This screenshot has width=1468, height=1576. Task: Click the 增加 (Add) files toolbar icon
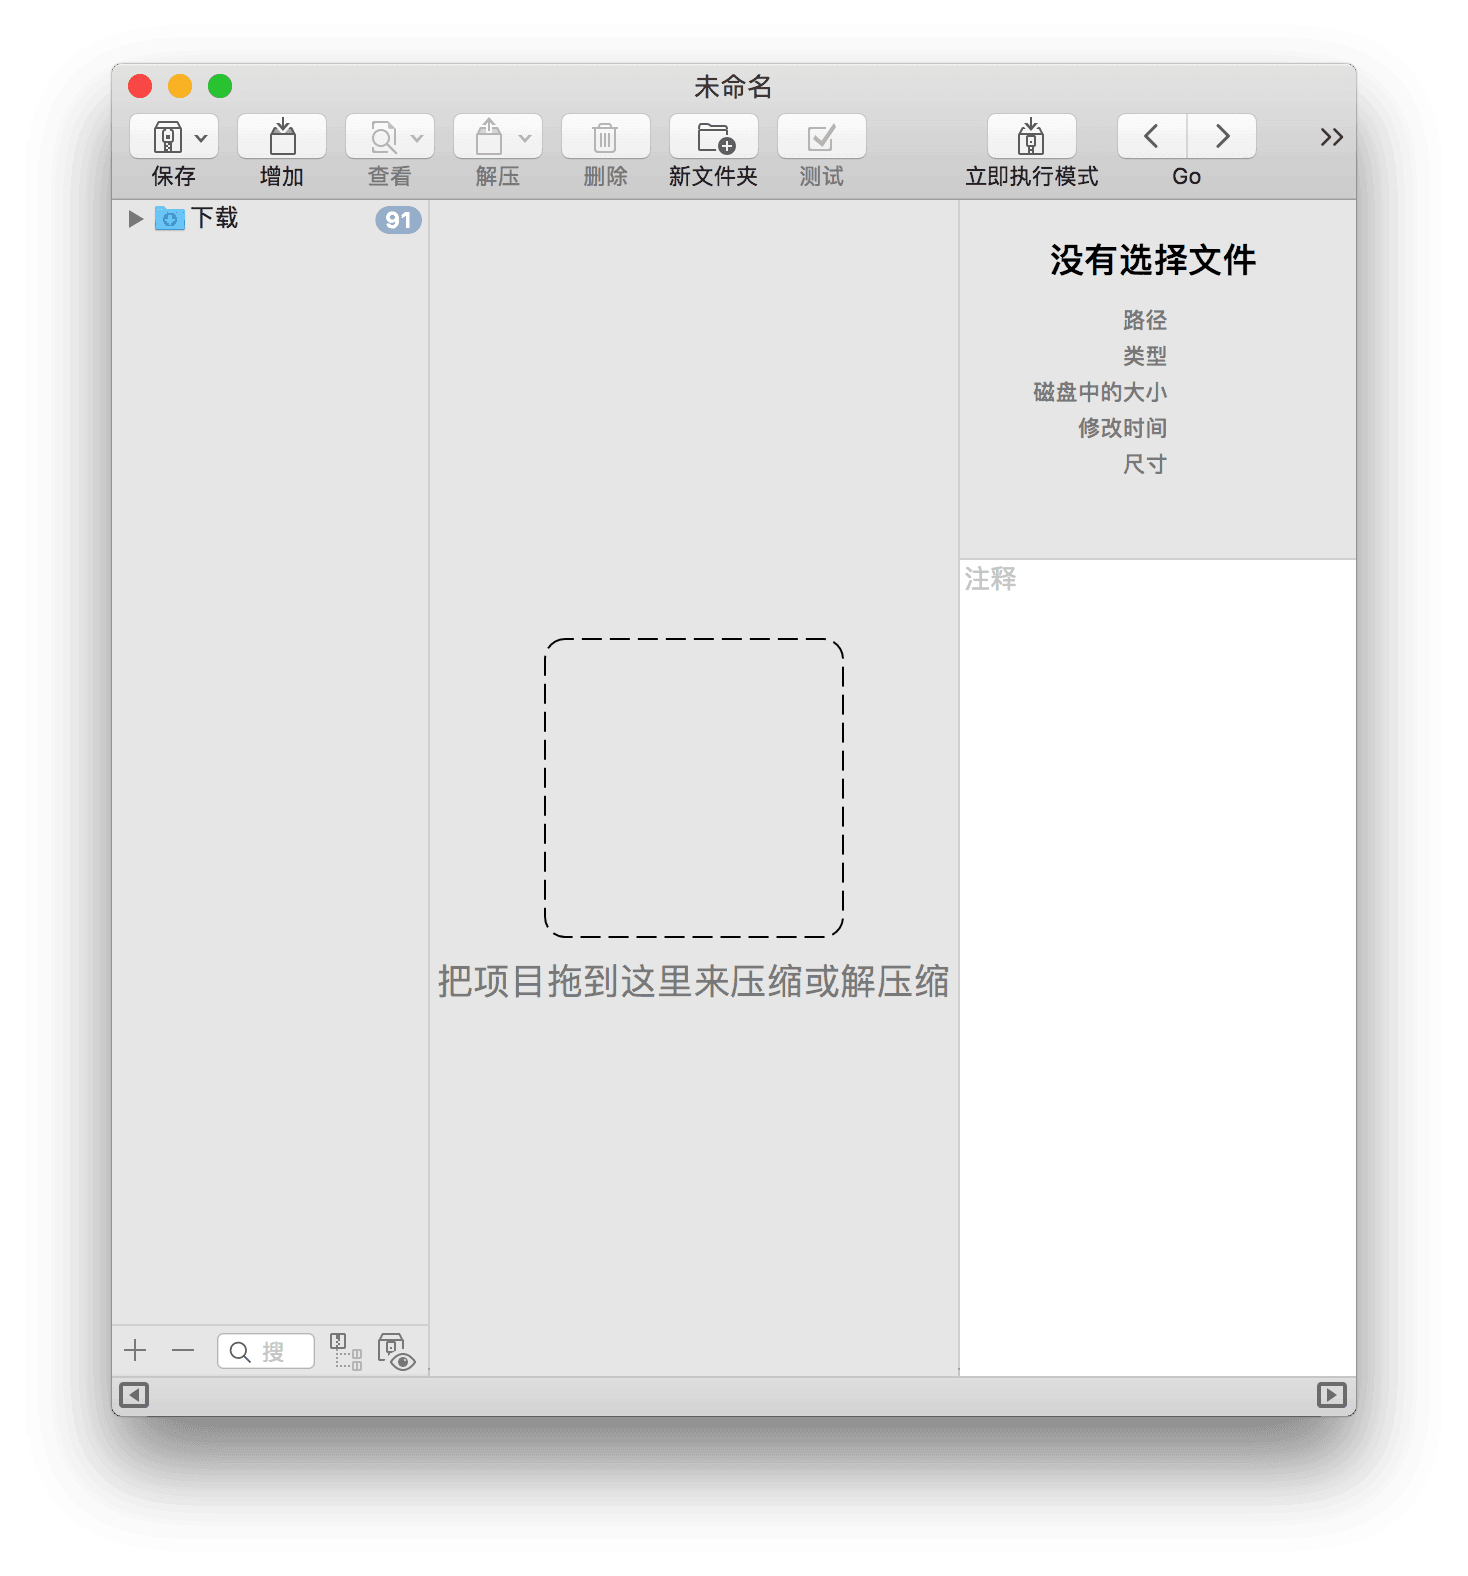[282, 137]
